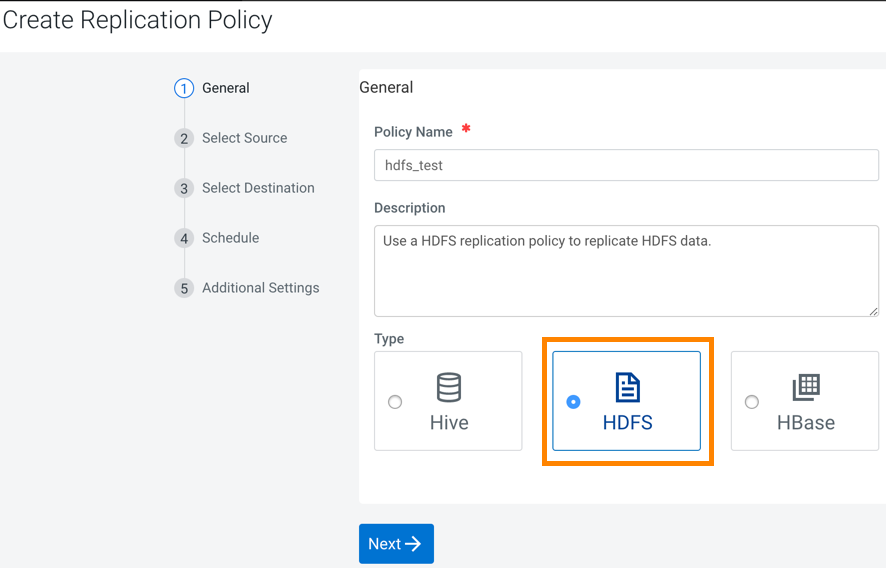Click into the Policy Name input field
This screenshot has width=886, height=568.
626,165
